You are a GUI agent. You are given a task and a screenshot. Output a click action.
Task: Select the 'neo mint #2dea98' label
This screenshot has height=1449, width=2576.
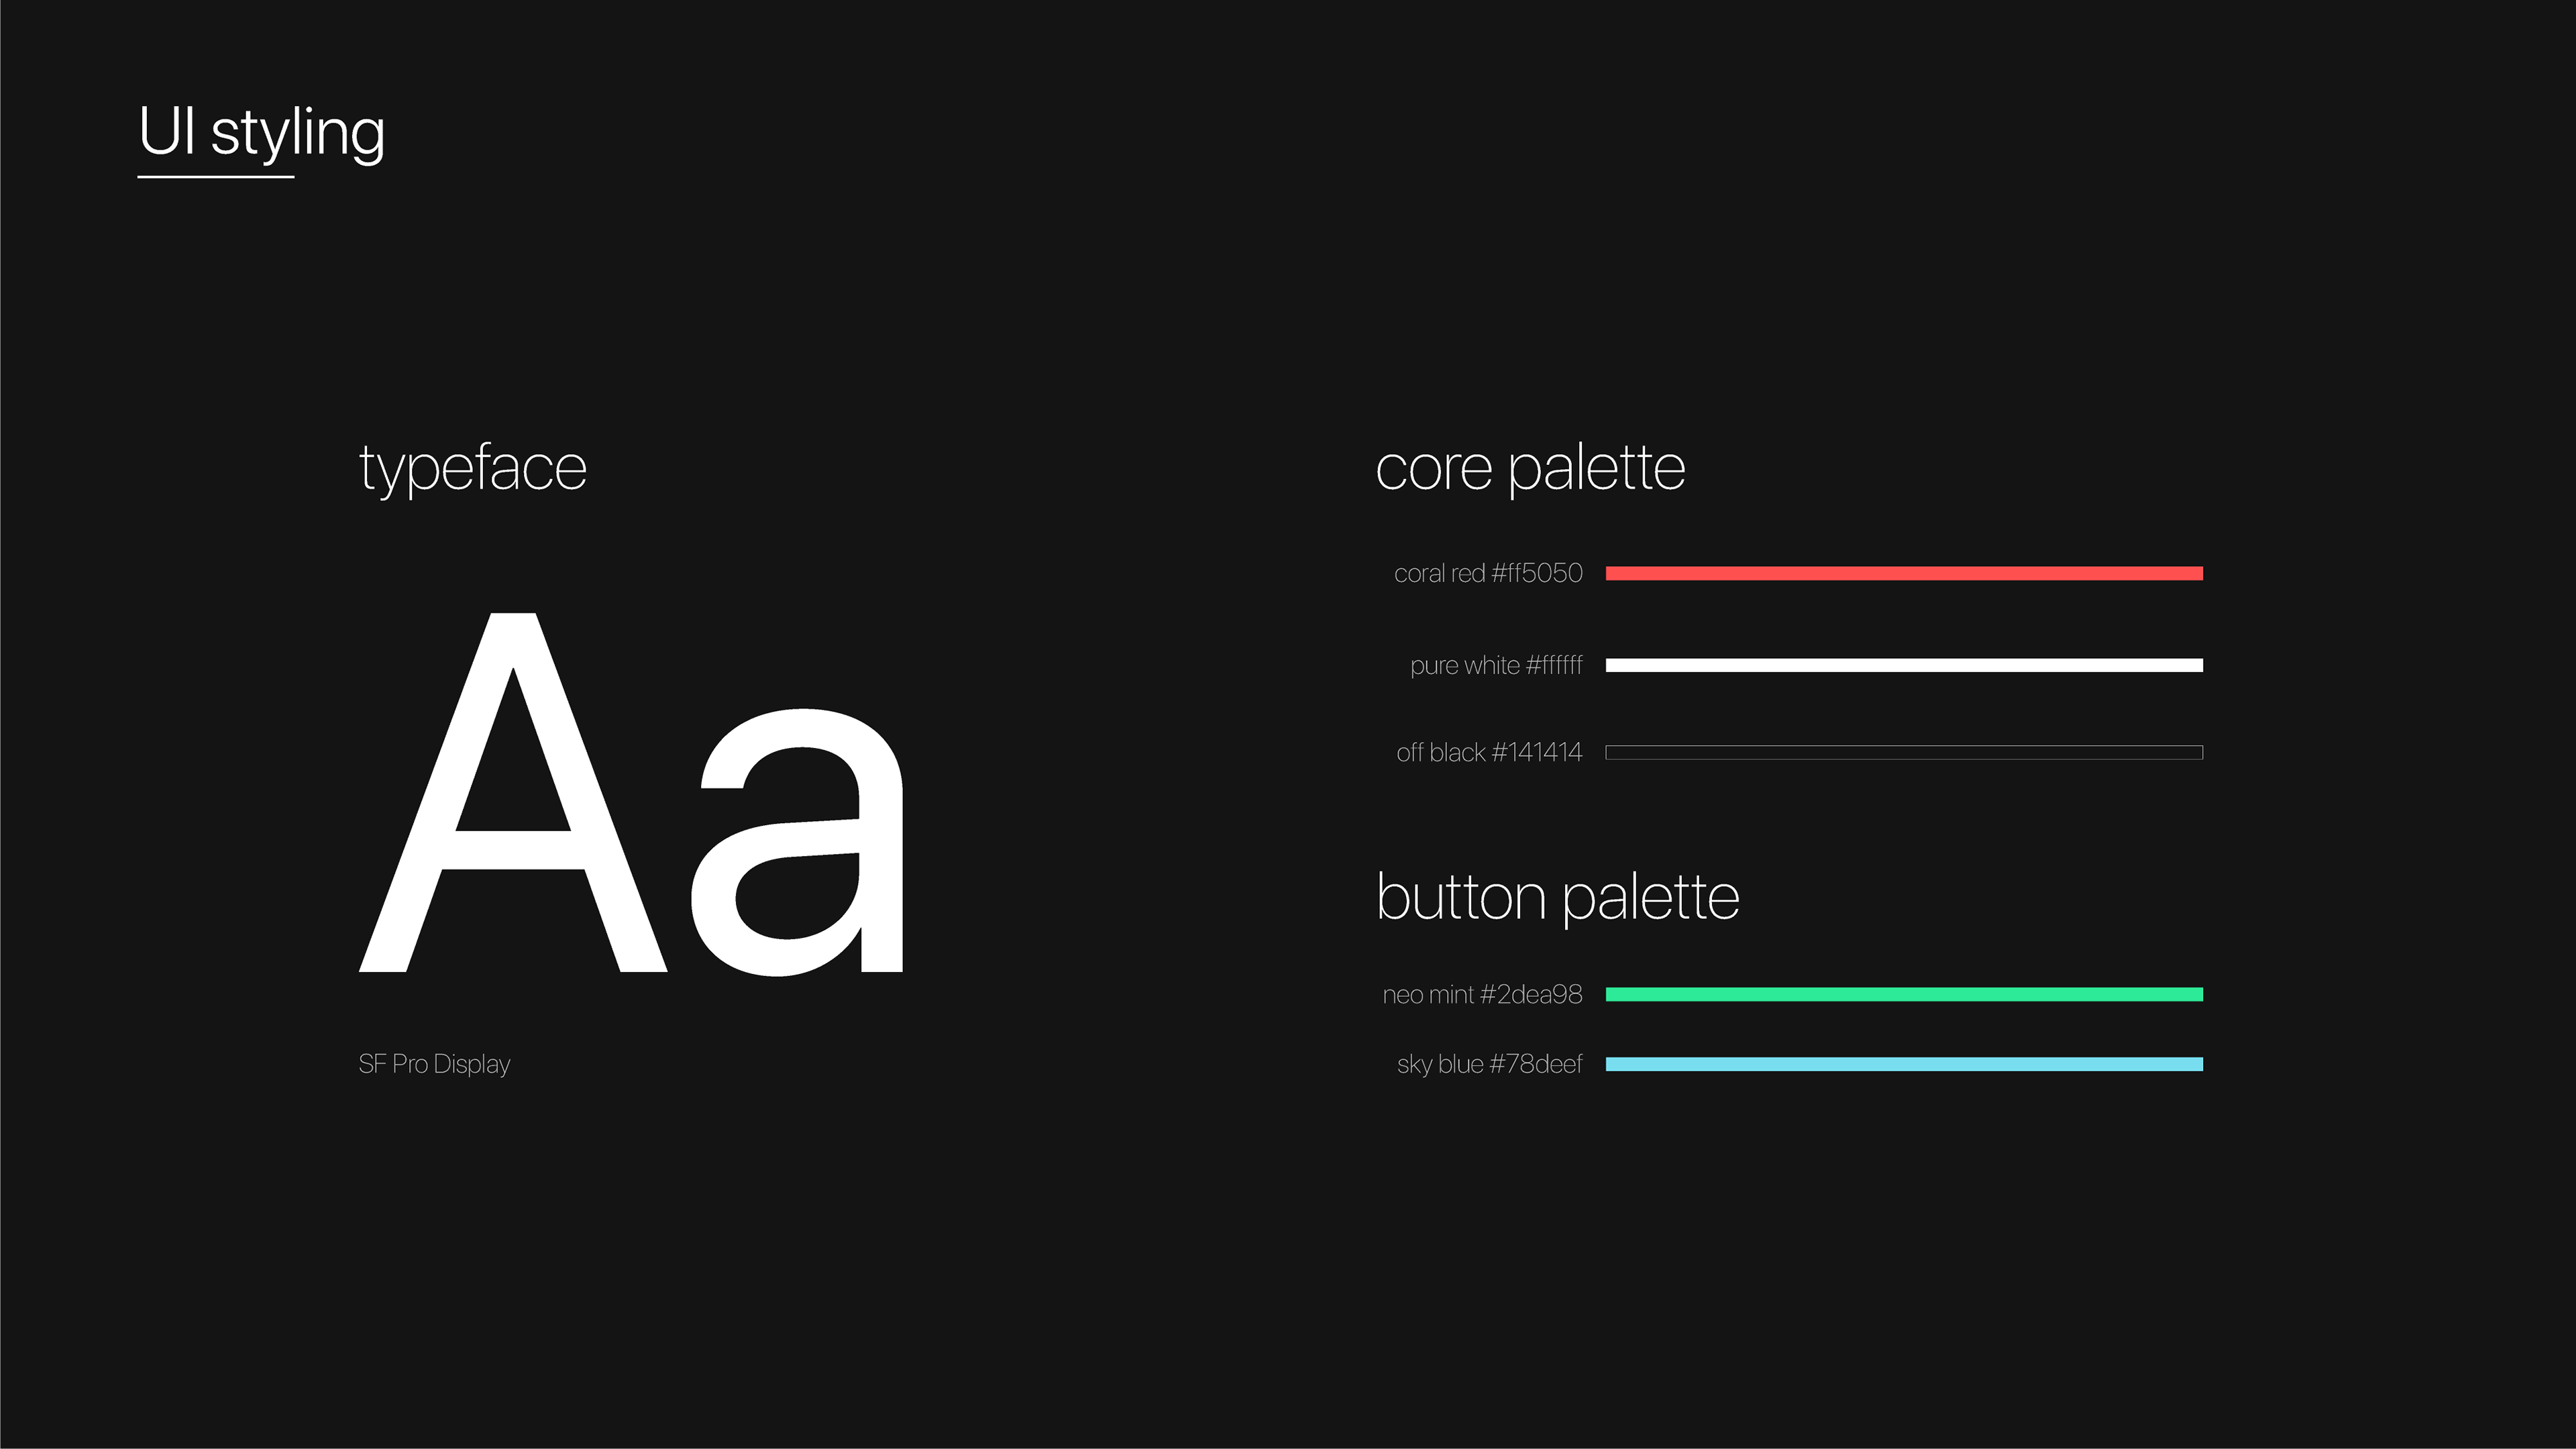pyautogui.click(x=1482, y=994)
